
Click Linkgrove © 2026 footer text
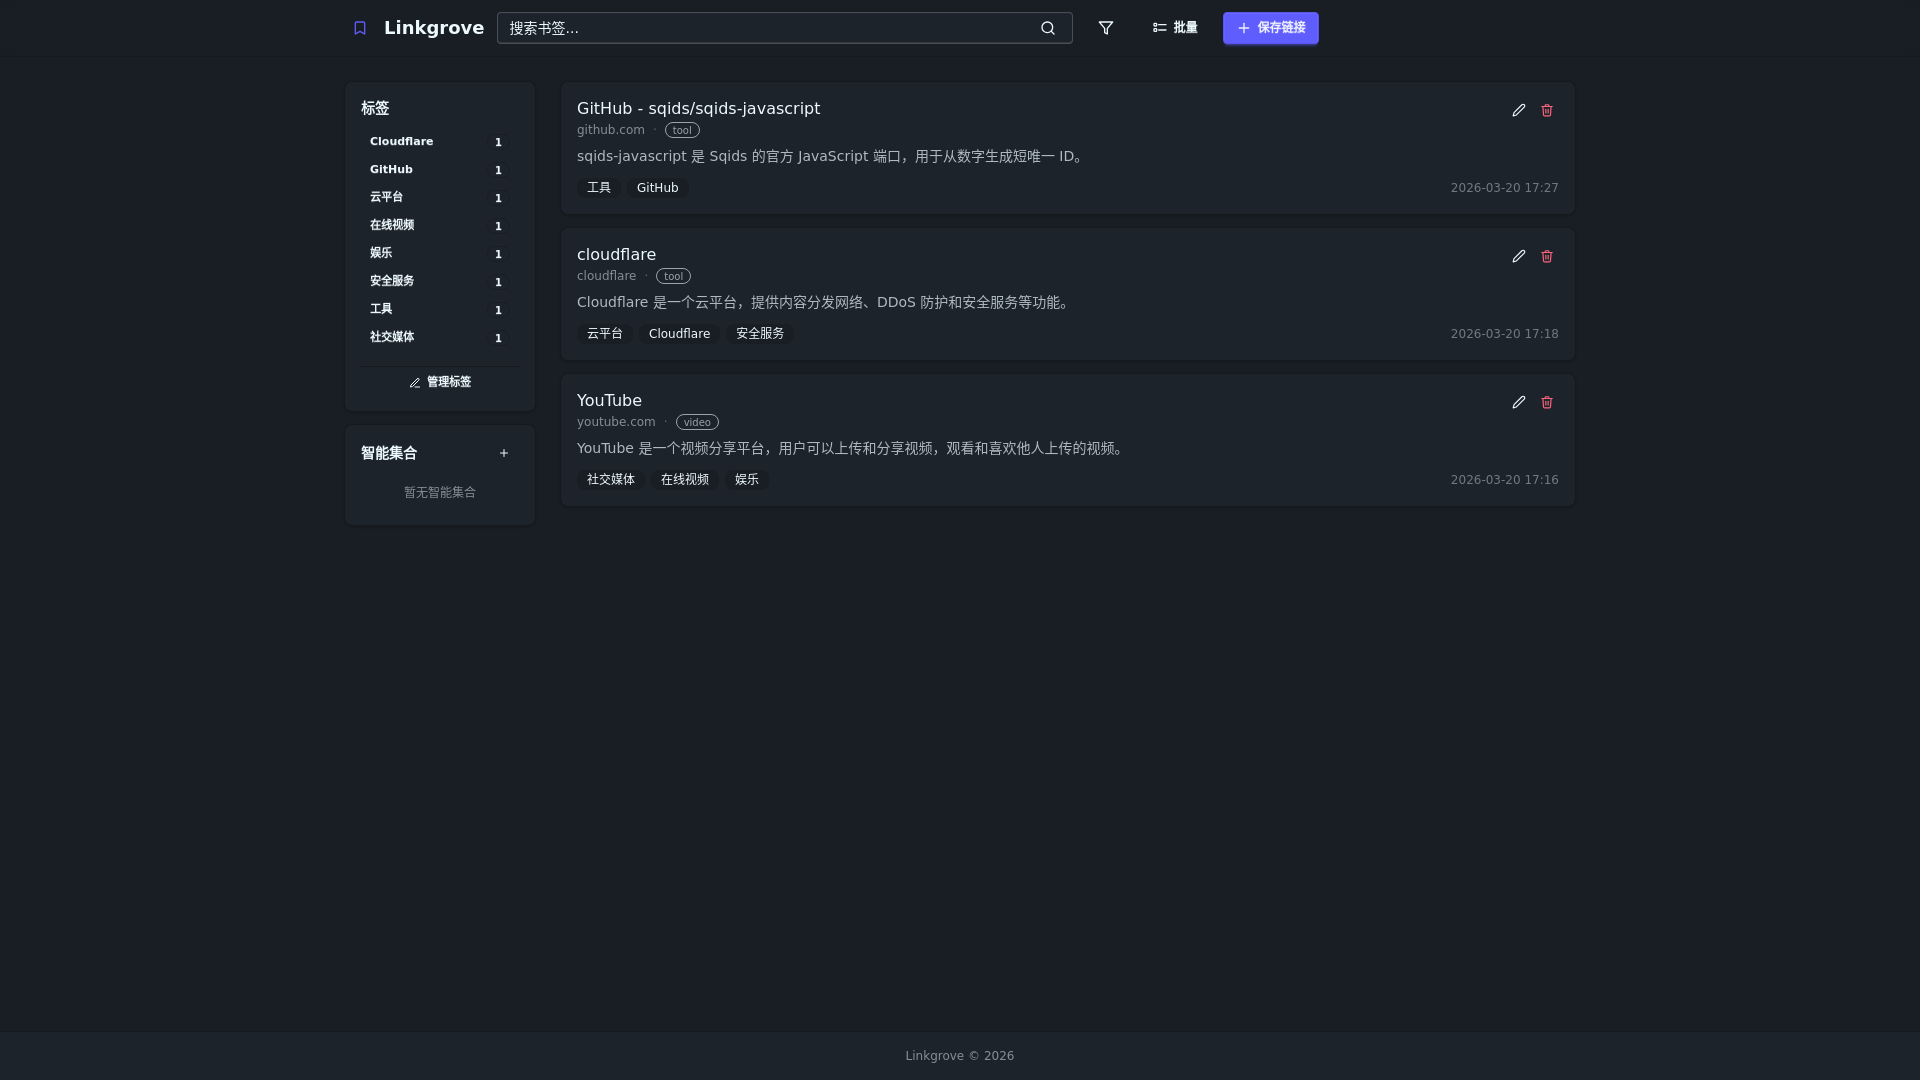pos(960,1056)
